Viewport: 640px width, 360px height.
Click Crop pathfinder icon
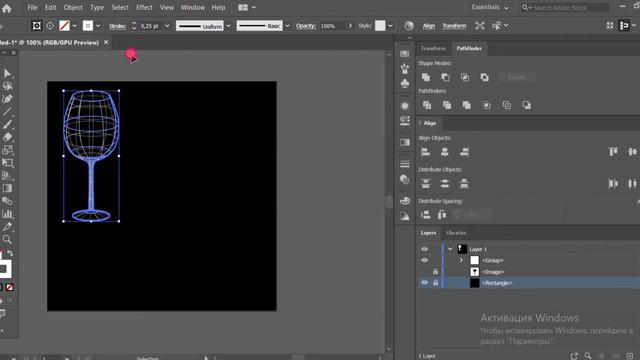pos(487,105)
